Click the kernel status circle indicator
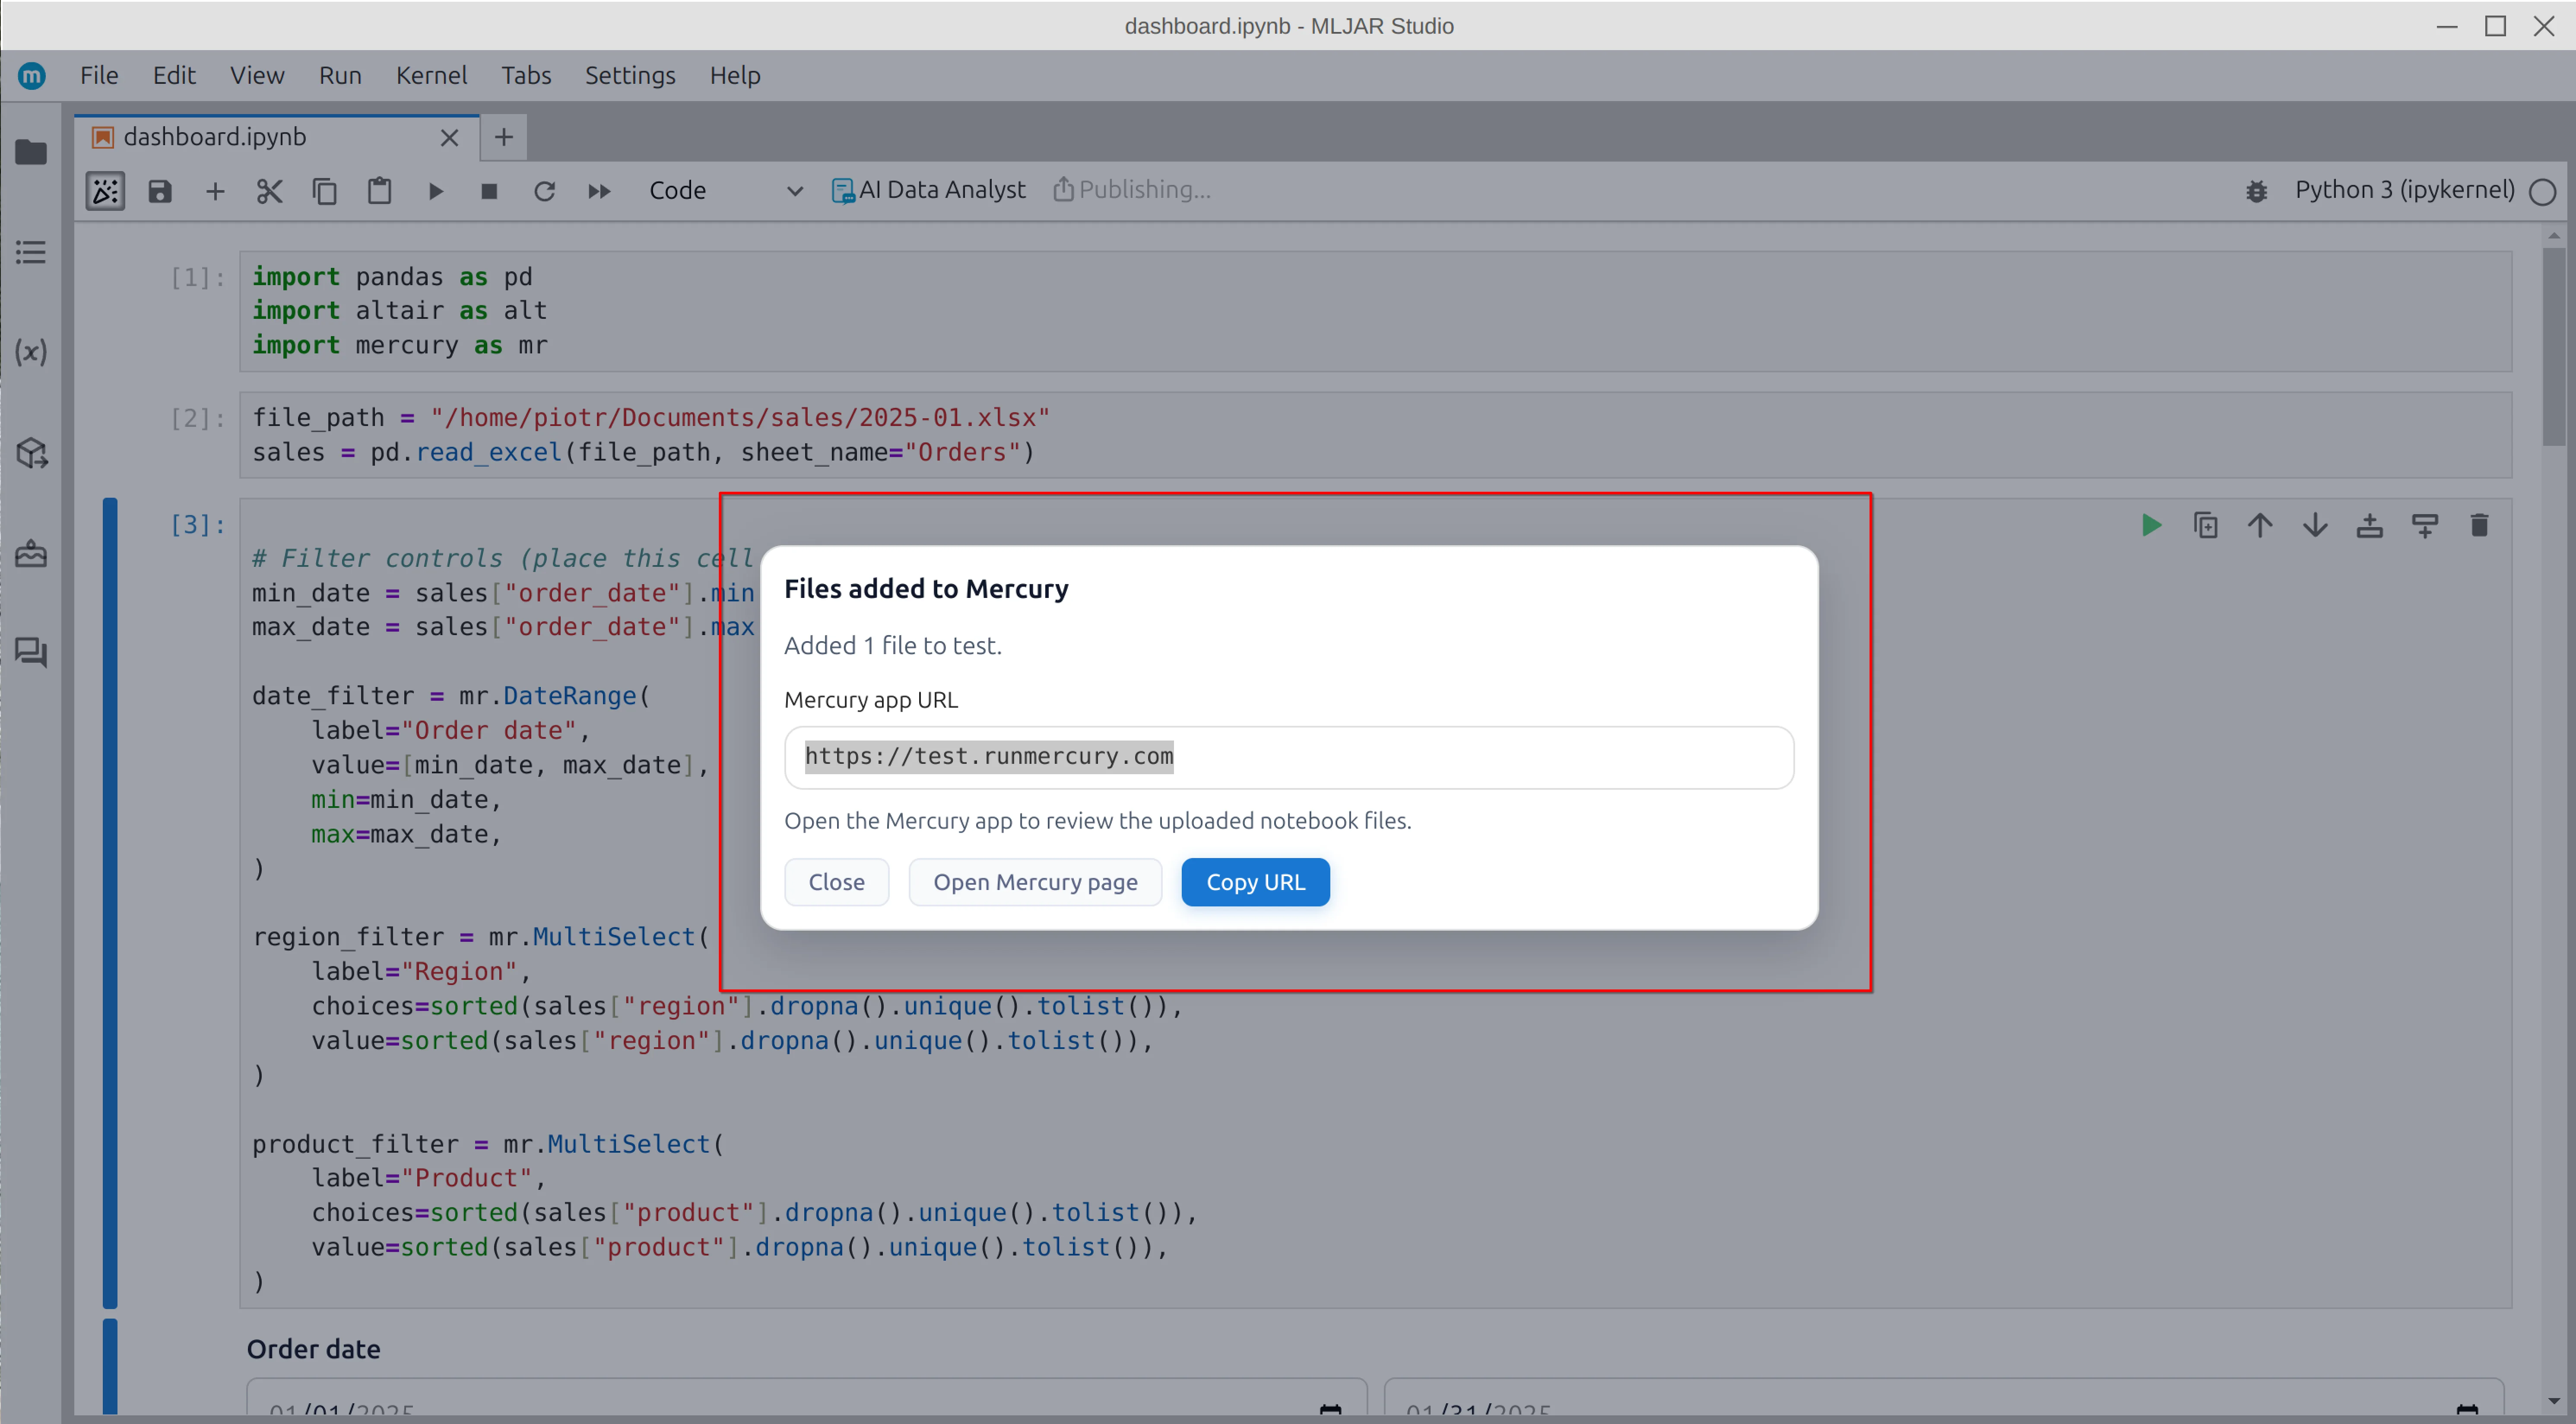 pos(2542,191)
